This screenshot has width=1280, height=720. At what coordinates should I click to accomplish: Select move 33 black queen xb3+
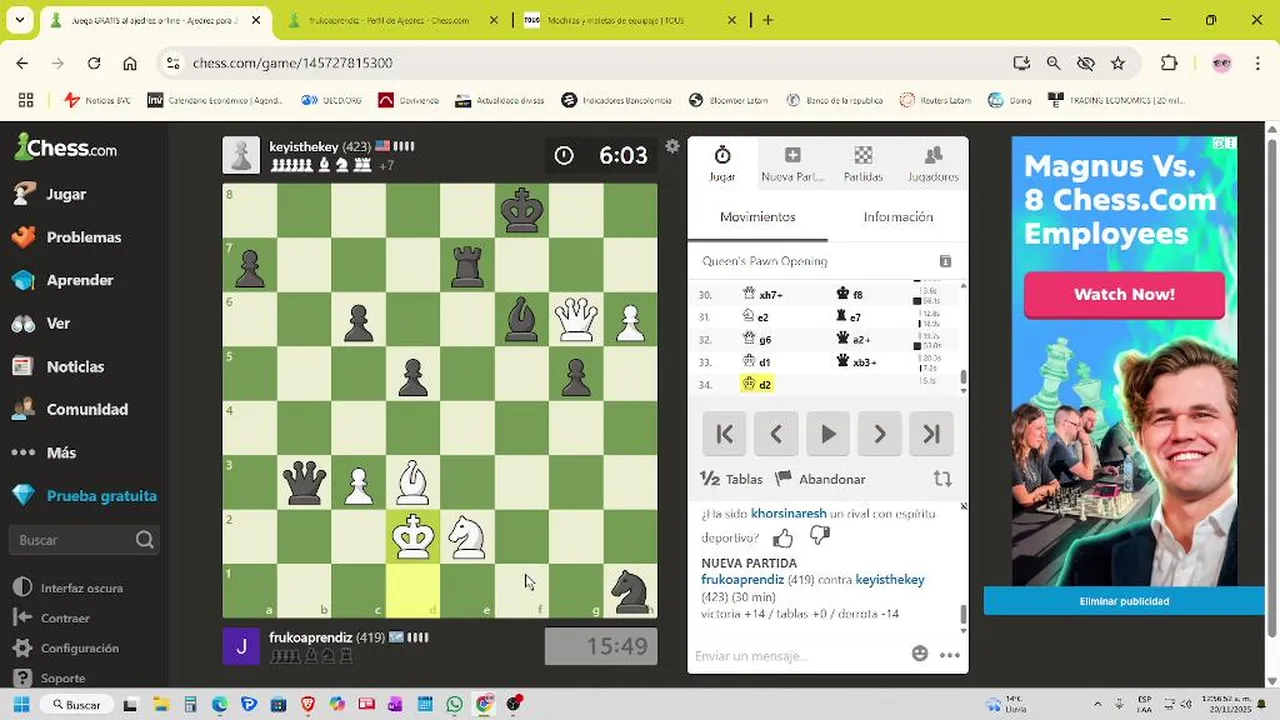tap(856, 362)
